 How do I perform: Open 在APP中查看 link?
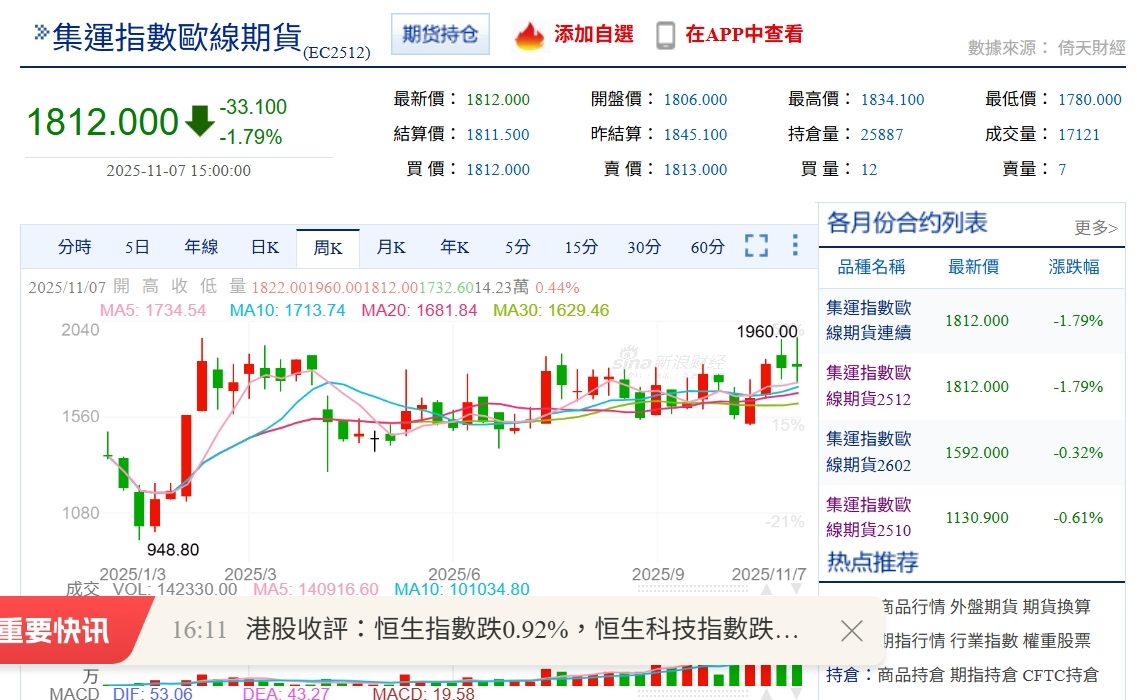744,35
